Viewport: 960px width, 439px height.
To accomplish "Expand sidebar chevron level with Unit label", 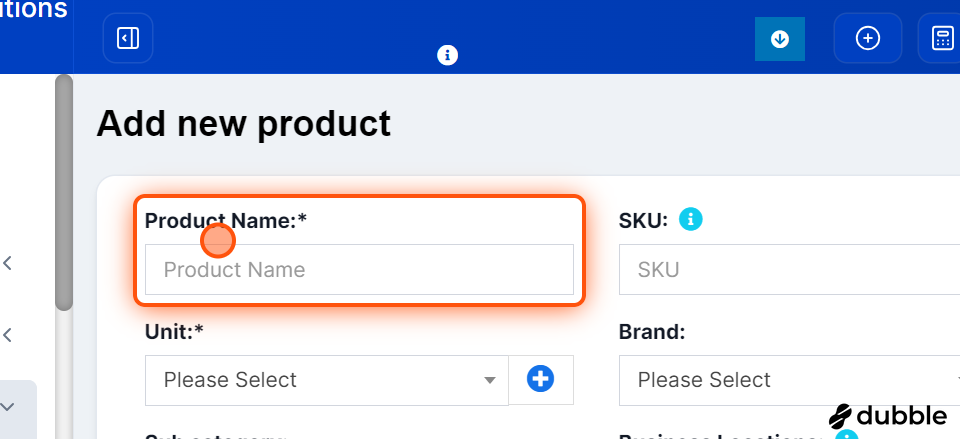I will pos(7,335).
